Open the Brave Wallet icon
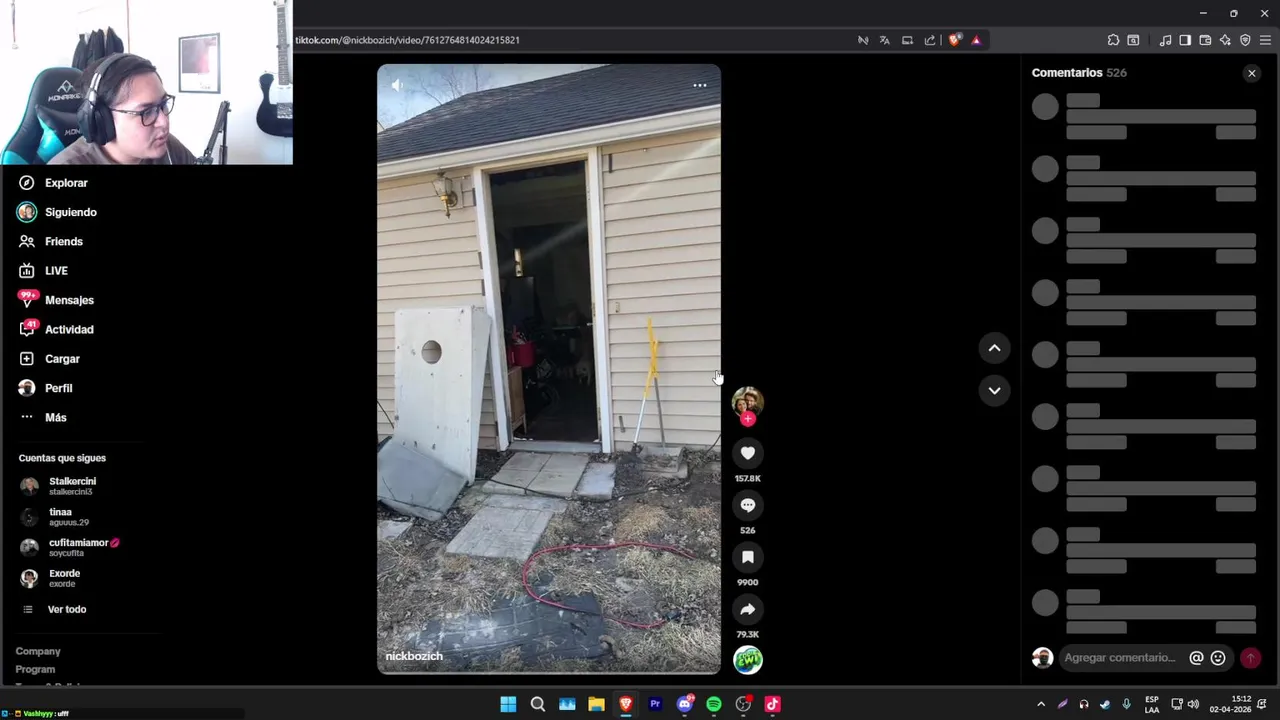Viewport: 1280px width, 720px height. (x=1205, y=40)
